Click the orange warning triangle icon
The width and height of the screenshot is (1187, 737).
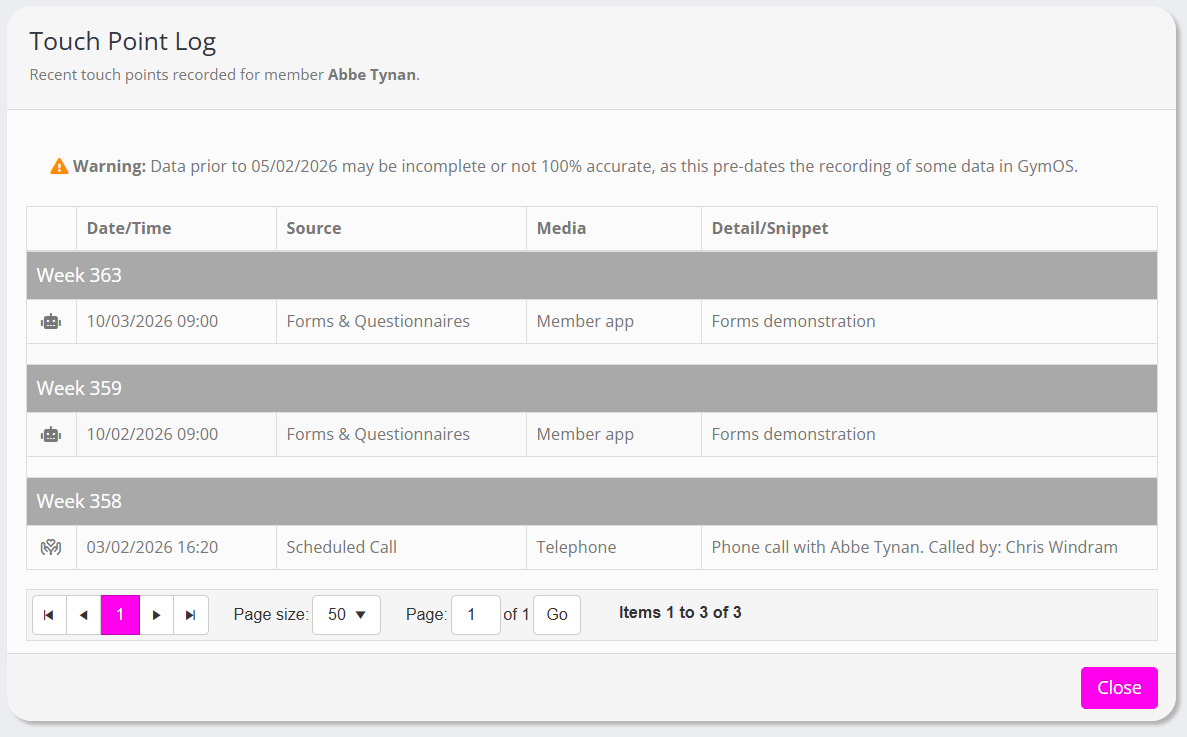(59, 166)
